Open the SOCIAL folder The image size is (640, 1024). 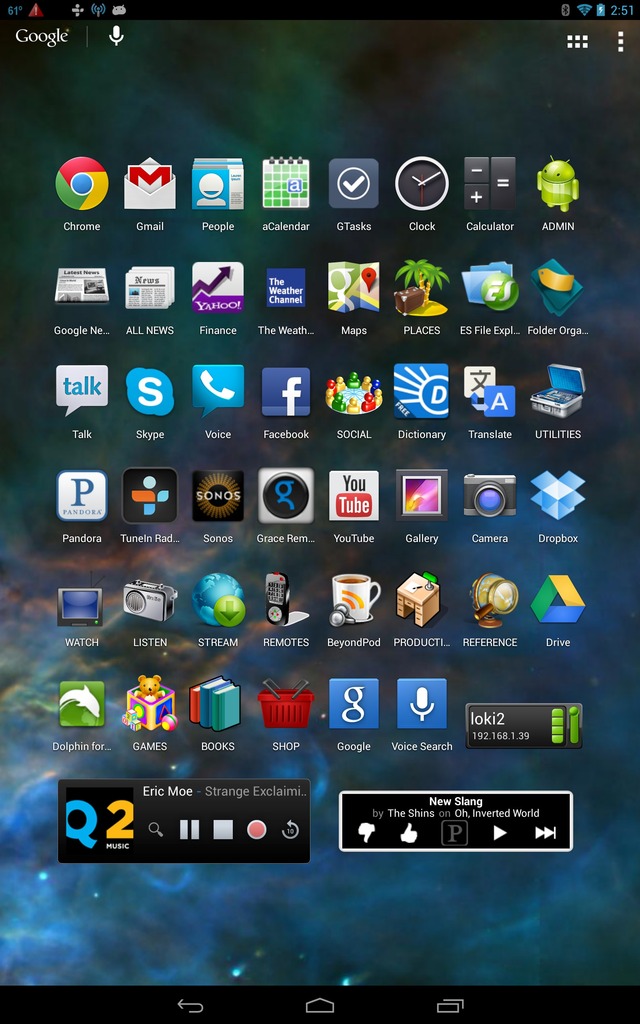pos(353,392)
